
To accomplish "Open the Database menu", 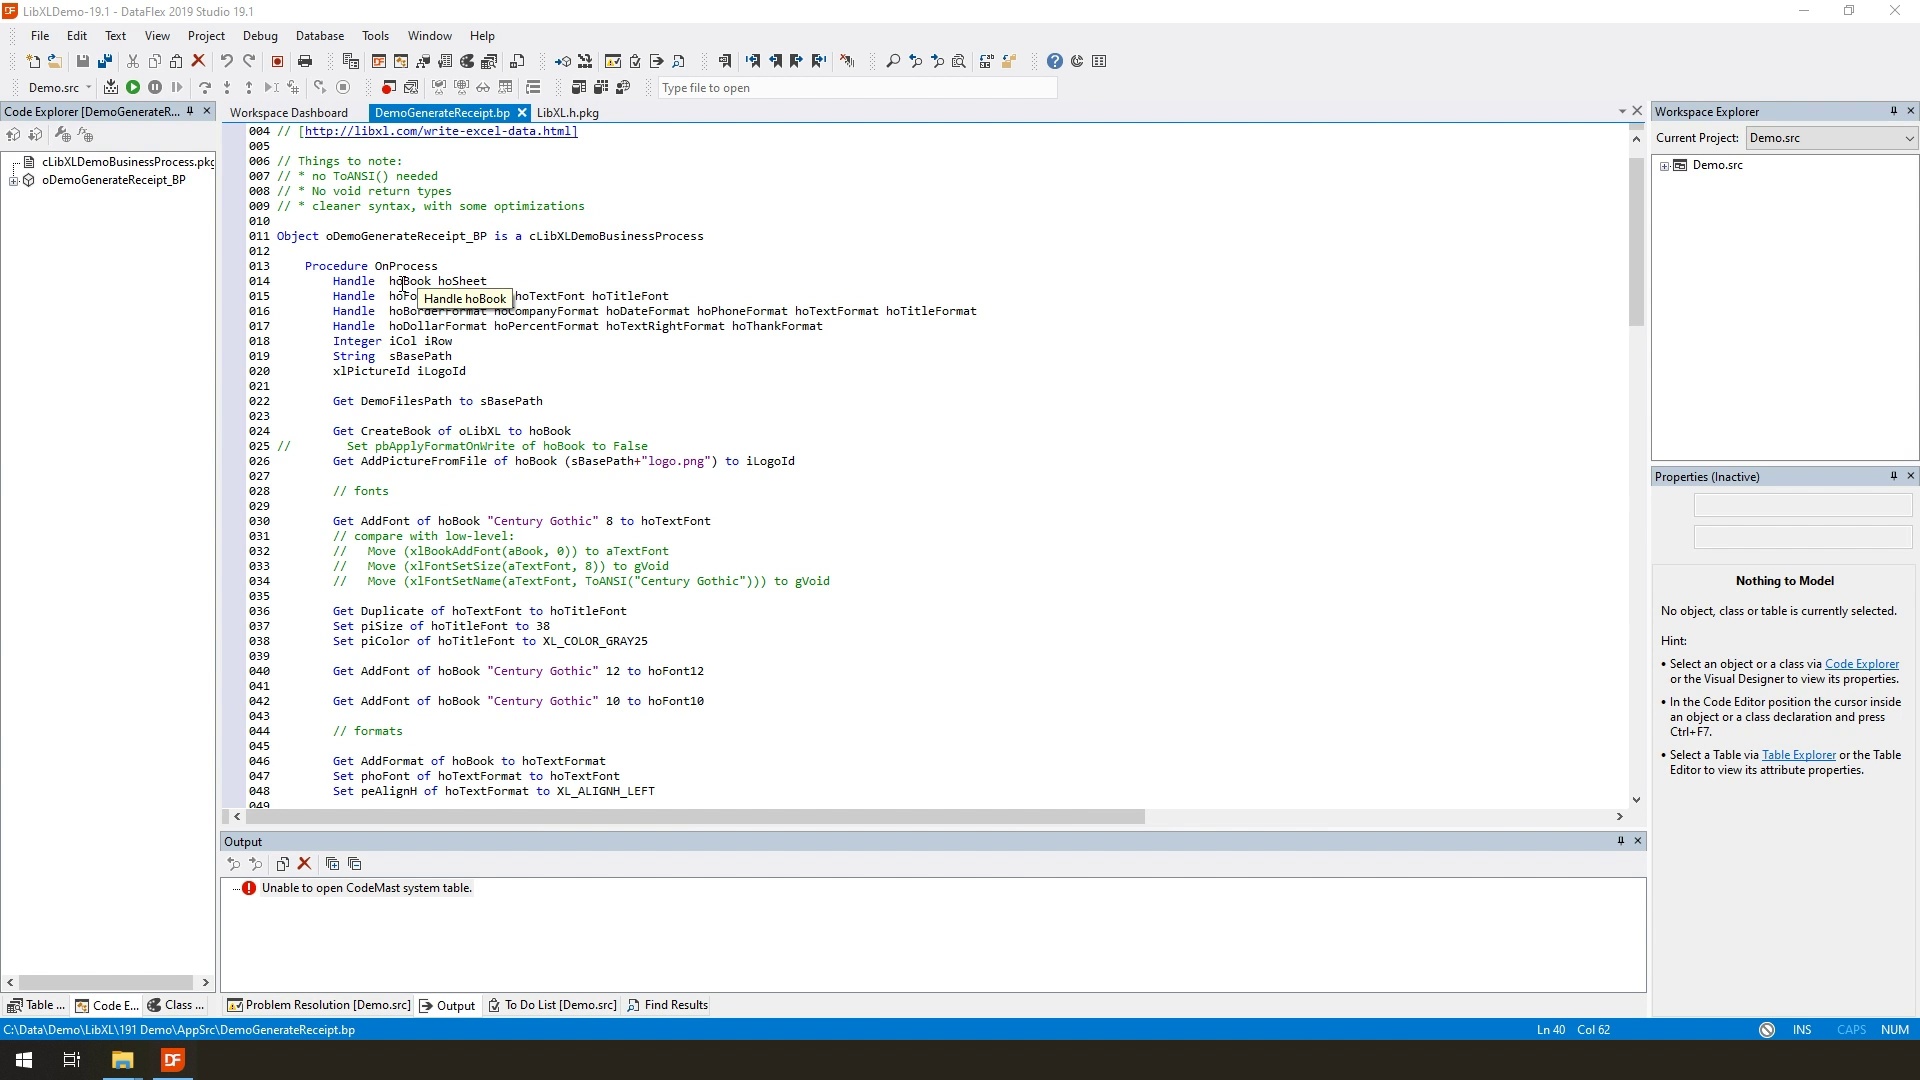I will pos(319,36).
